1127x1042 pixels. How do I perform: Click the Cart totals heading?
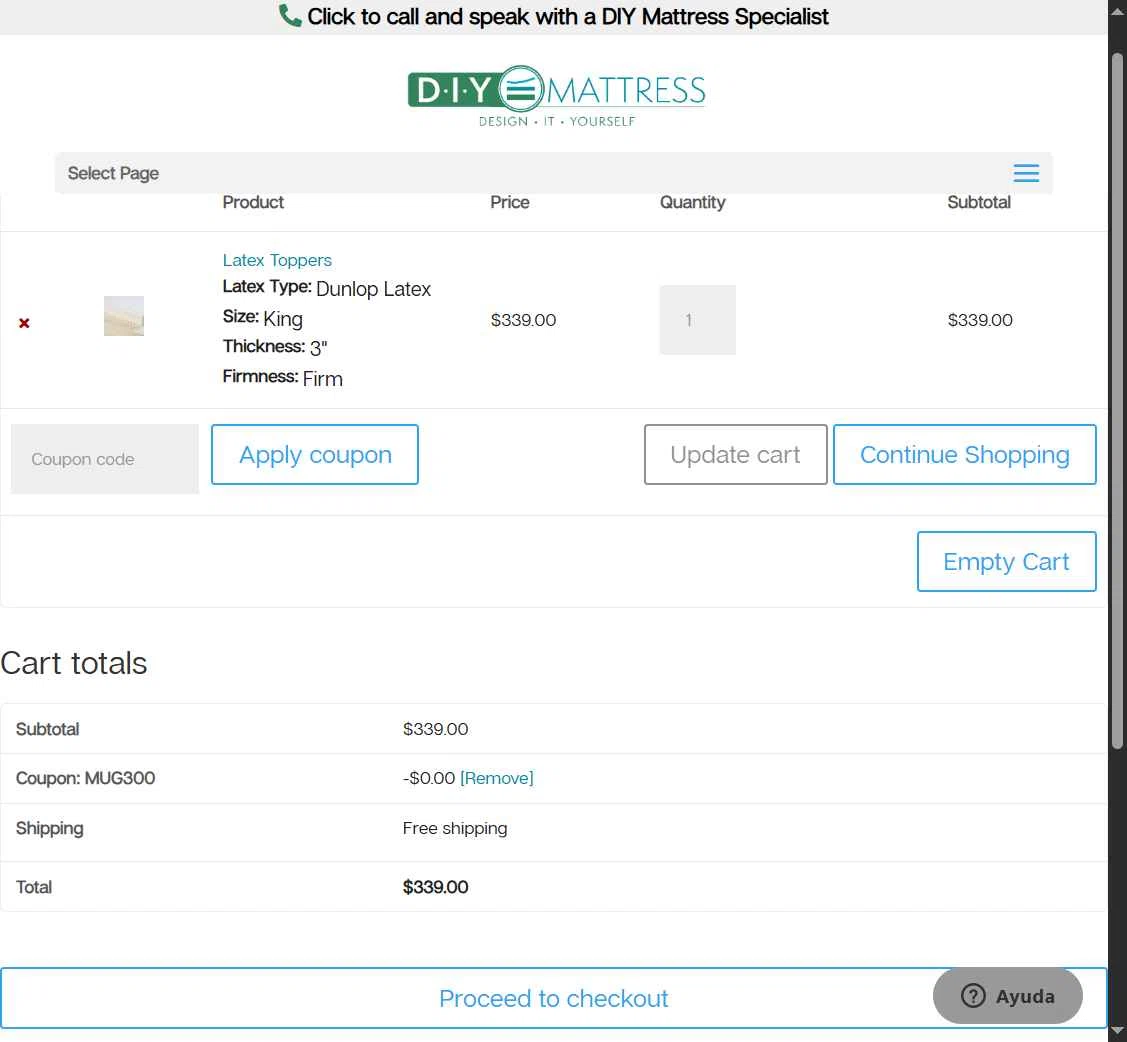(73, 663)
